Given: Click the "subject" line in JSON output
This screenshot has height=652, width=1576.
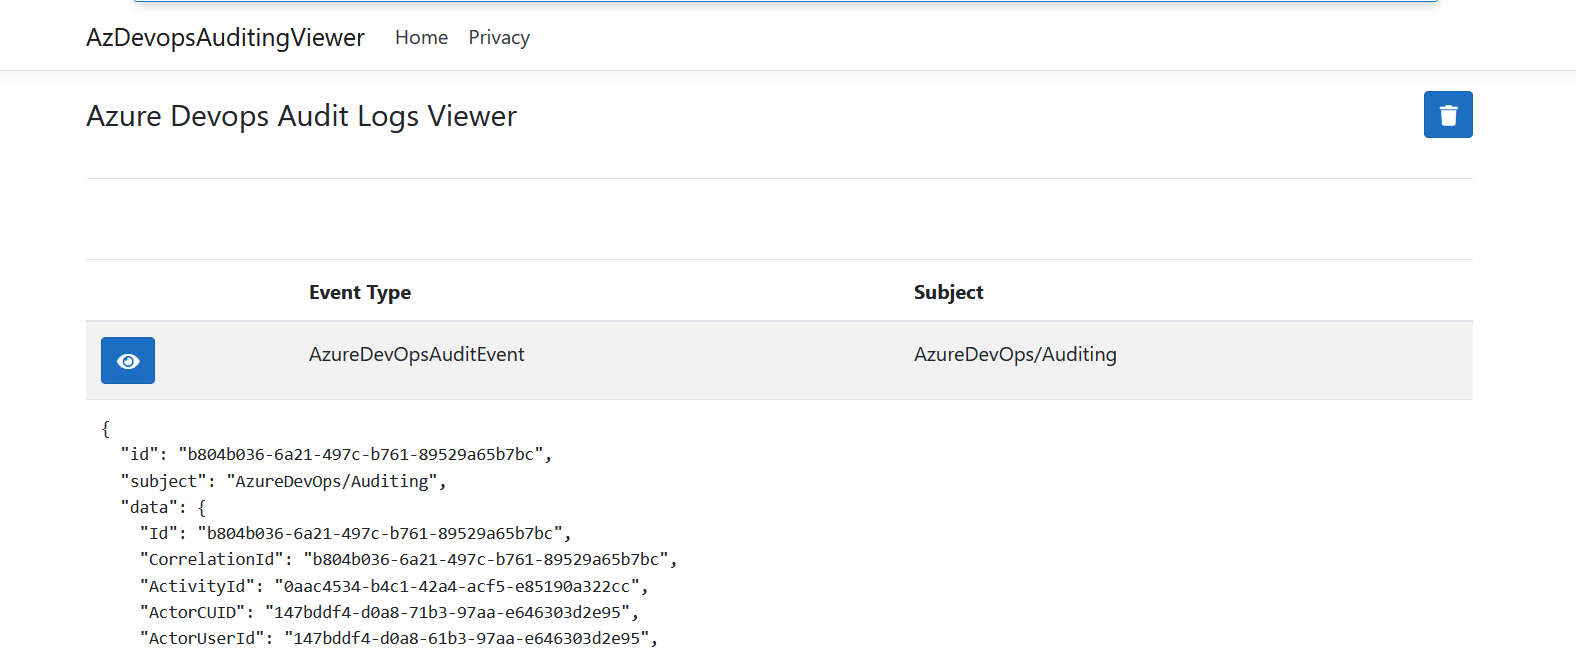Looking at the screenshot, I should tap(283, 482).
